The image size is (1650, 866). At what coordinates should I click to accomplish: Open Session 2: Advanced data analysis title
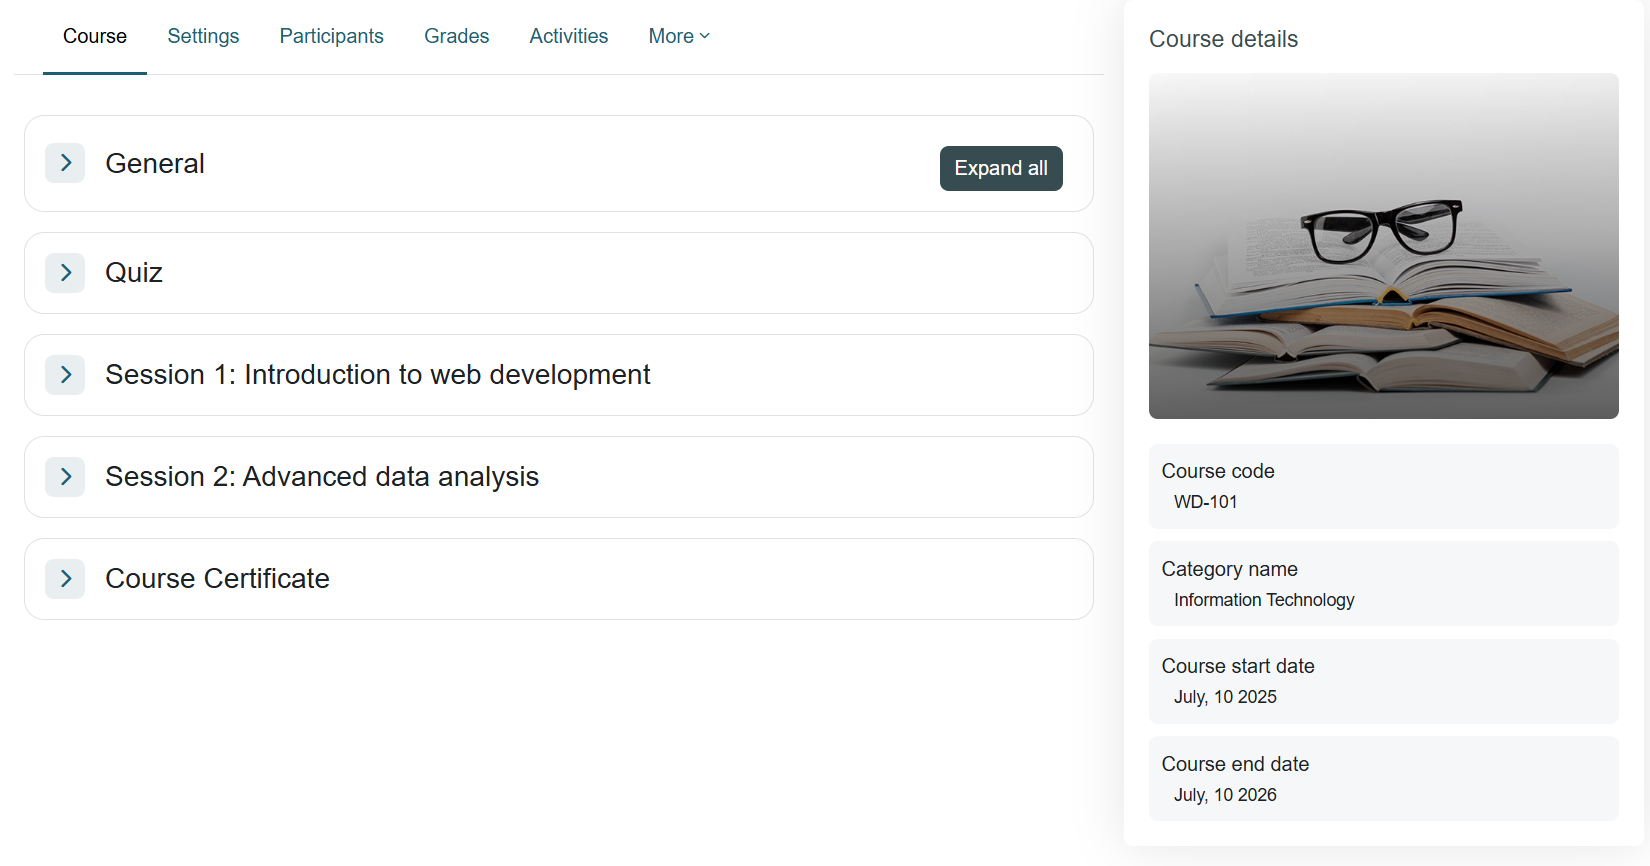click(x=322, y=477)
